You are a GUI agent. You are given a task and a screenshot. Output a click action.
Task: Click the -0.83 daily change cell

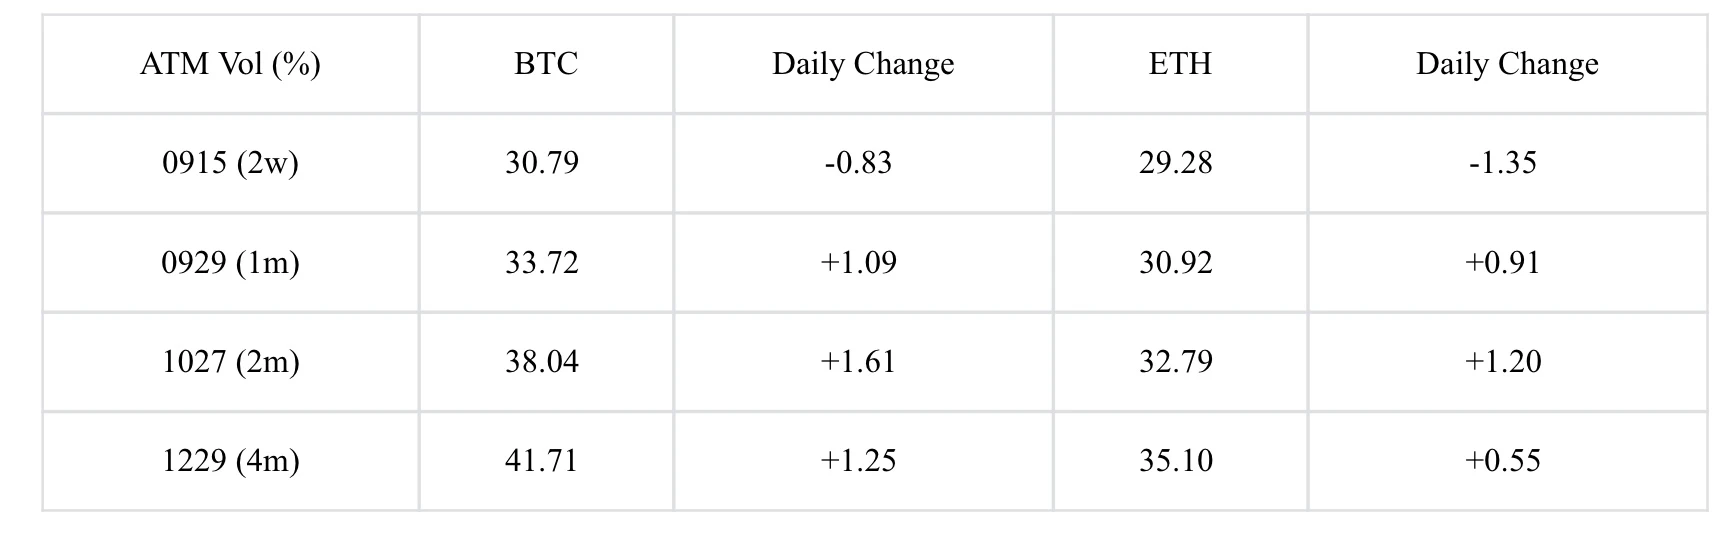857,162
